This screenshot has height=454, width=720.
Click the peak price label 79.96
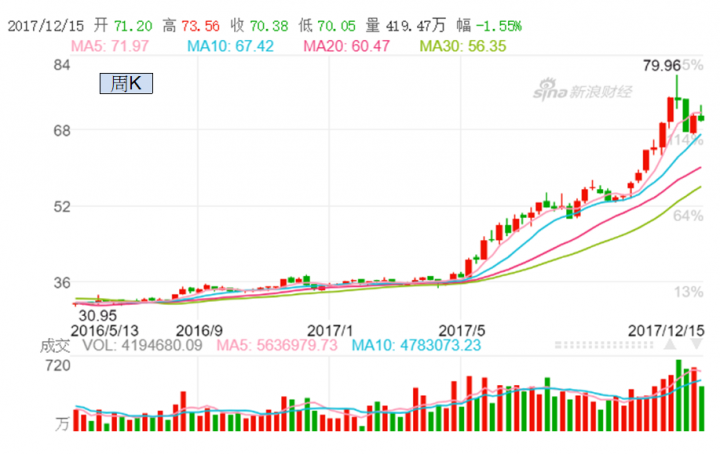661,66
